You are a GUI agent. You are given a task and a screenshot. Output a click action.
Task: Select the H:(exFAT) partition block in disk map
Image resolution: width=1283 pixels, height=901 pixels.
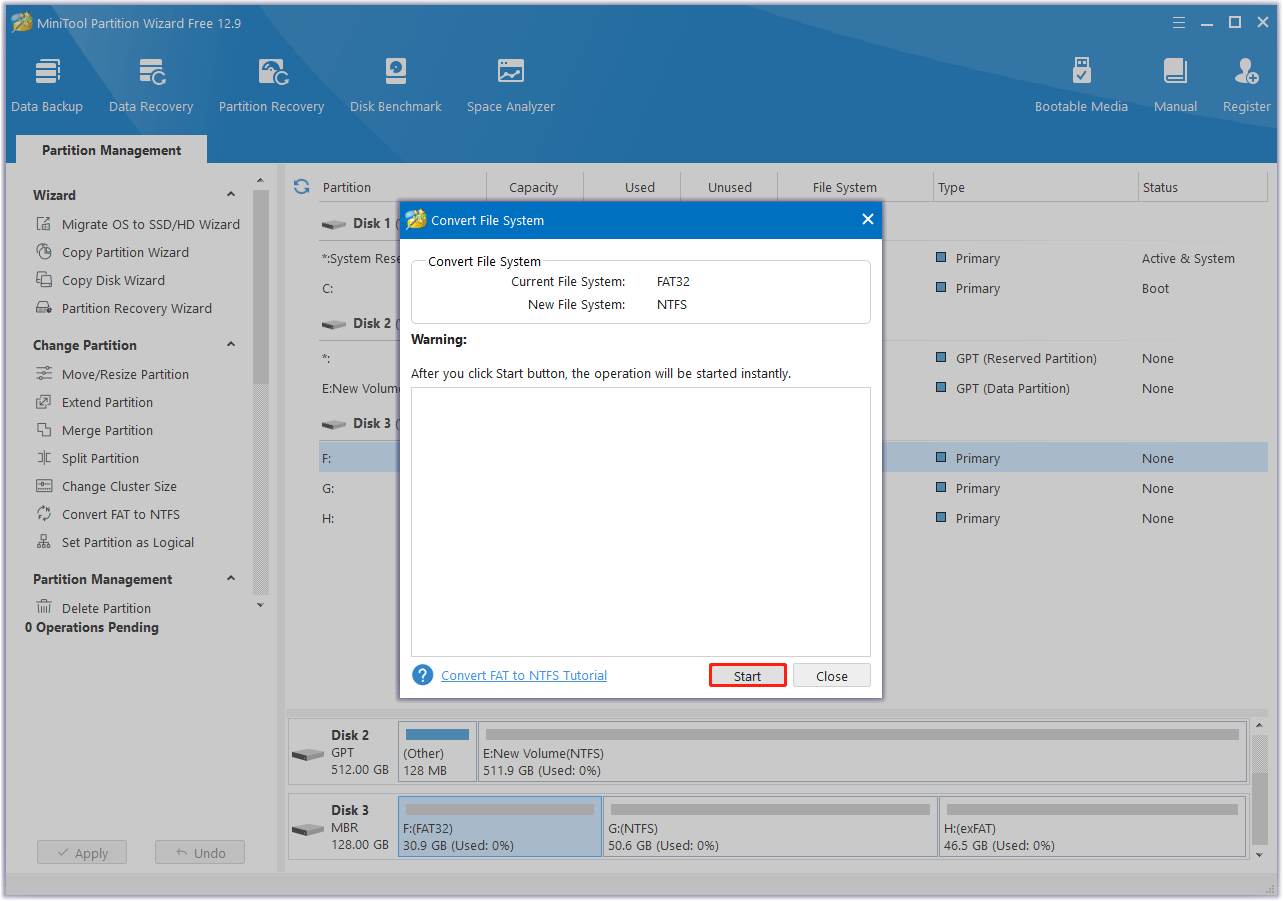(x=1092, y=827)
